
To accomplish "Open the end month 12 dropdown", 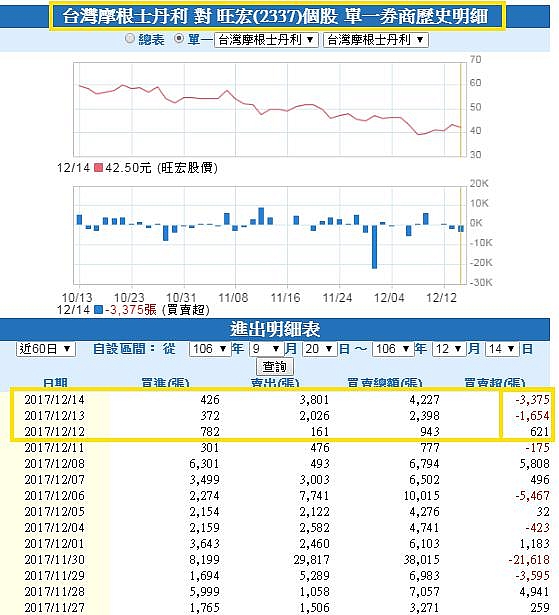I will [x=449, y=348].
